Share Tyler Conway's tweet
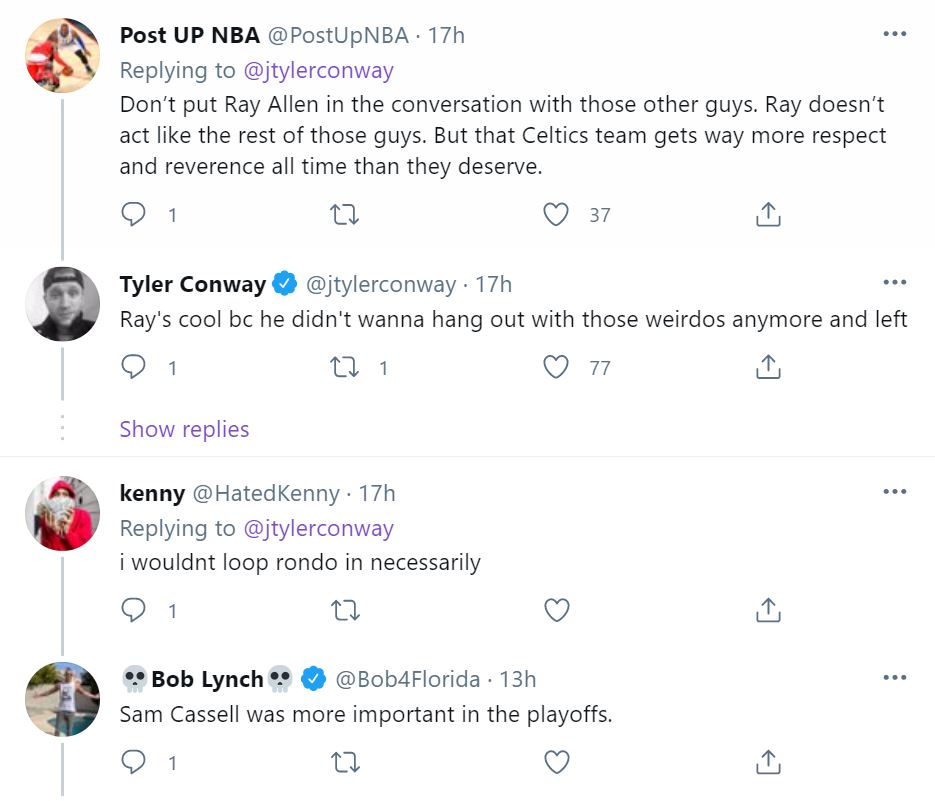 [767, 368]
